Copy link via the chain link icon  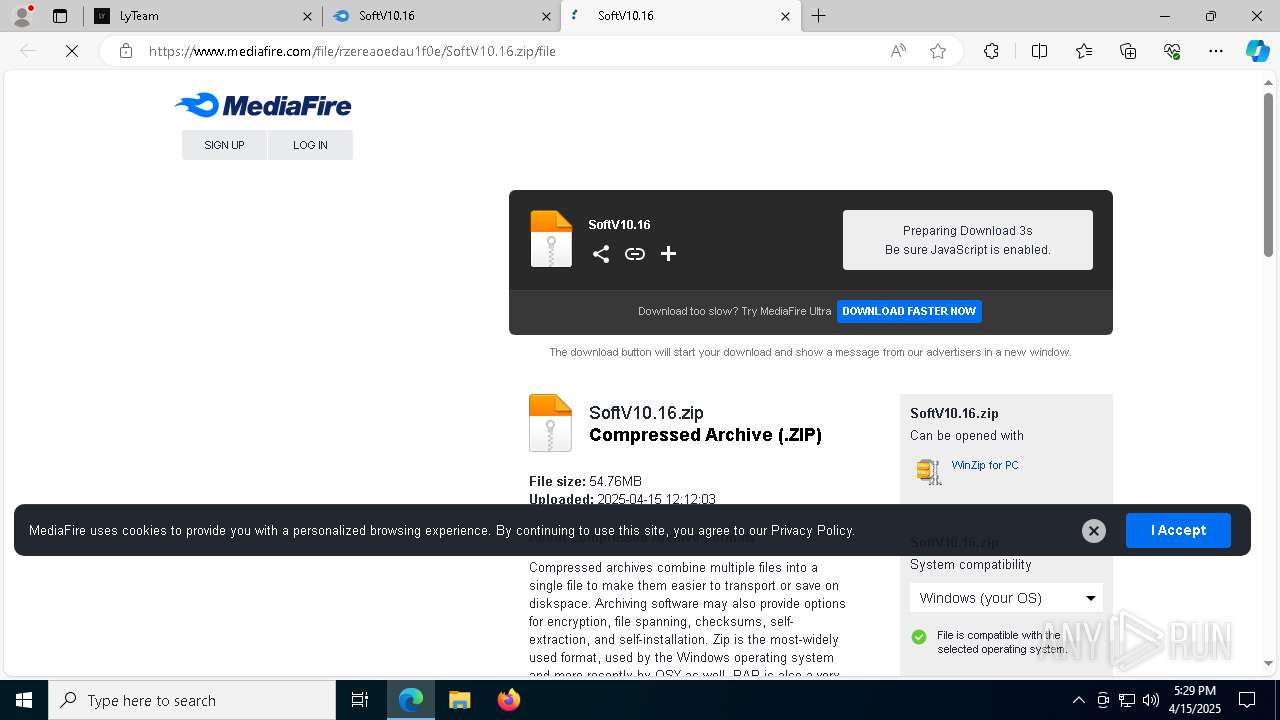[x=635, y=254]
